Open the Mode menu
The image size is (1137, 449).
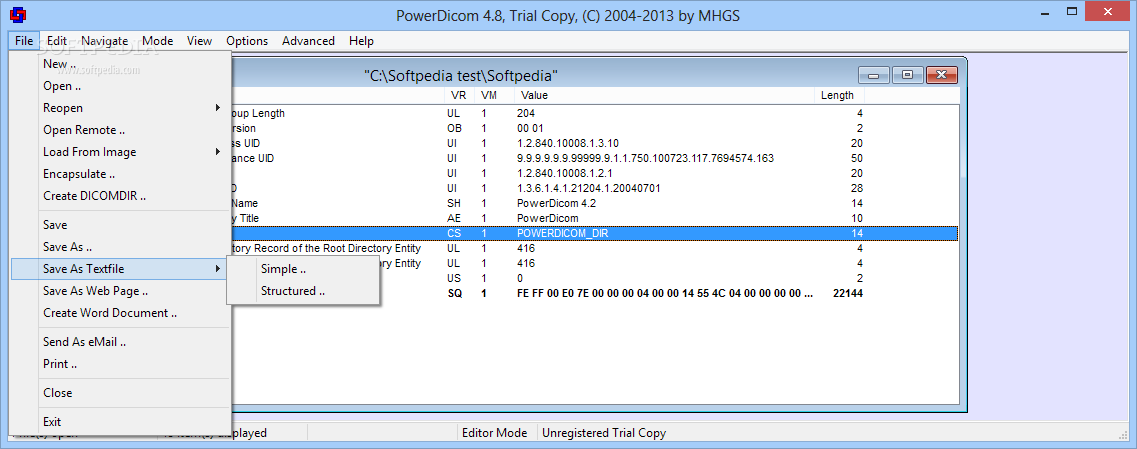point(157,41)
